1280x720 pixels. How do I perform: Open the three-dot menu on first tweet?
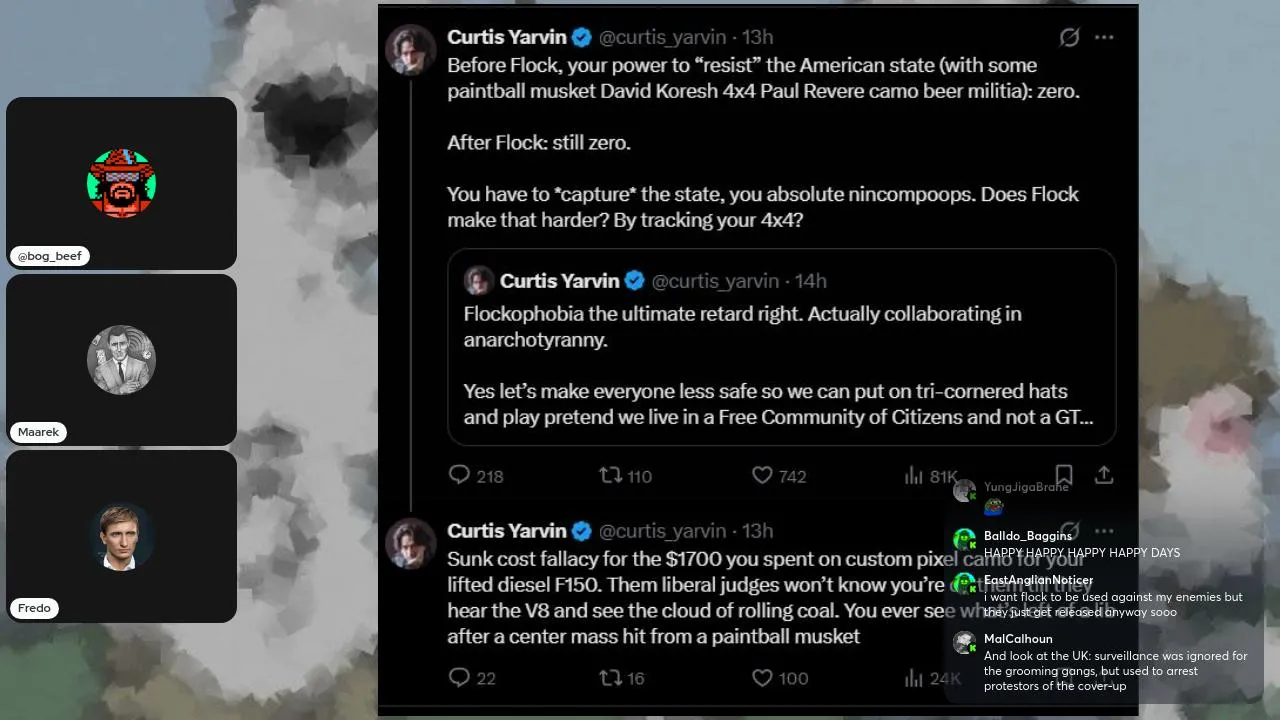coord(1104,37)
